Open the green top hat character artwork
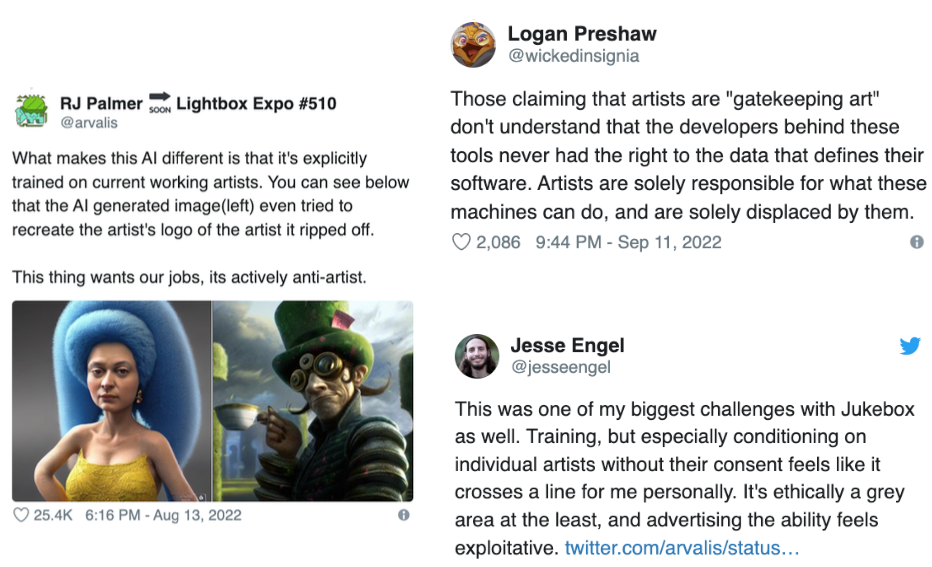 (x=313, y=400)
